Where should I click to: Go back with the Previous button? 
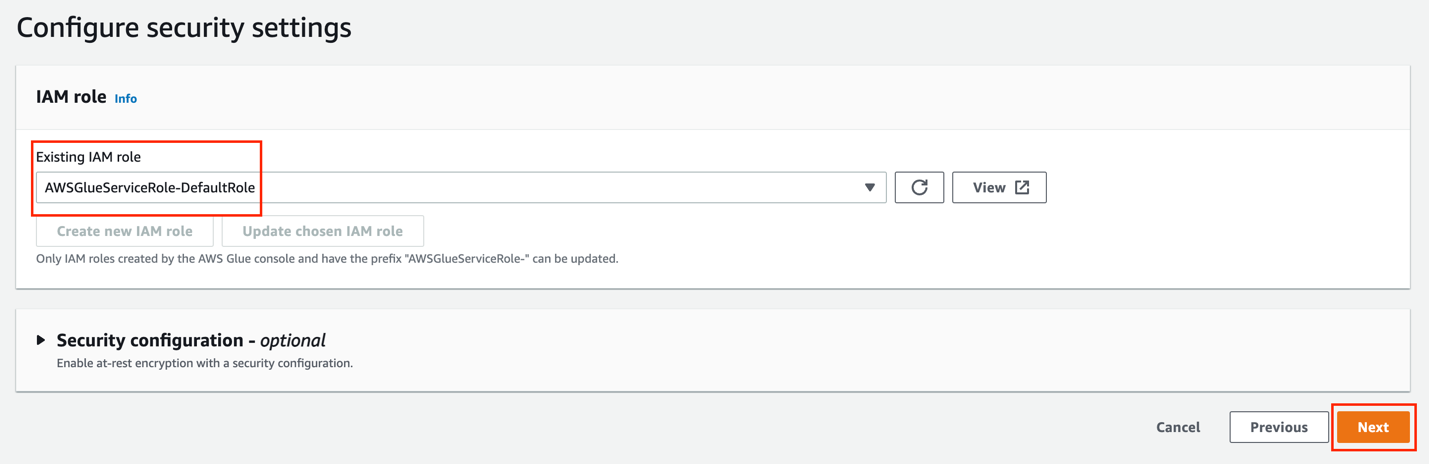click(x=1278, y=427)
